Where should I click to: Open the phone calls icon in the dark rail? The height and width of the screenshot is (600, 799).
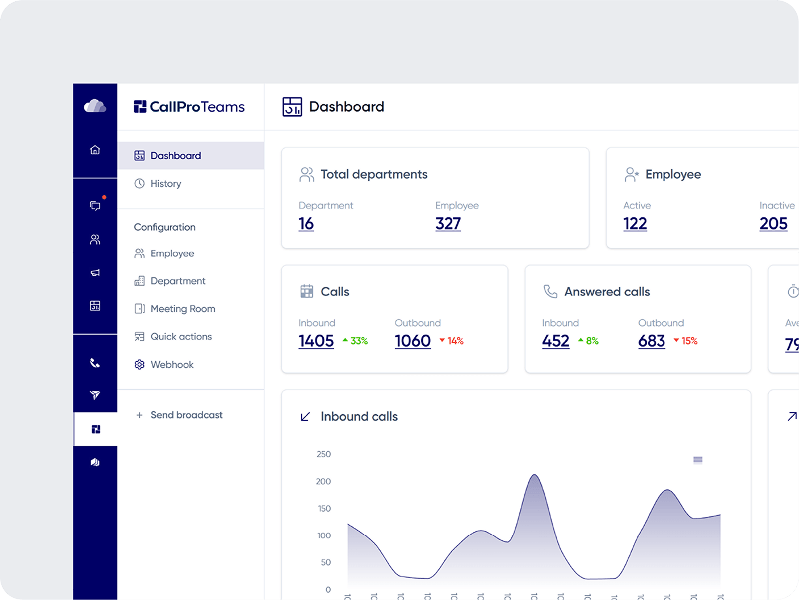click(x=95, y=363)
